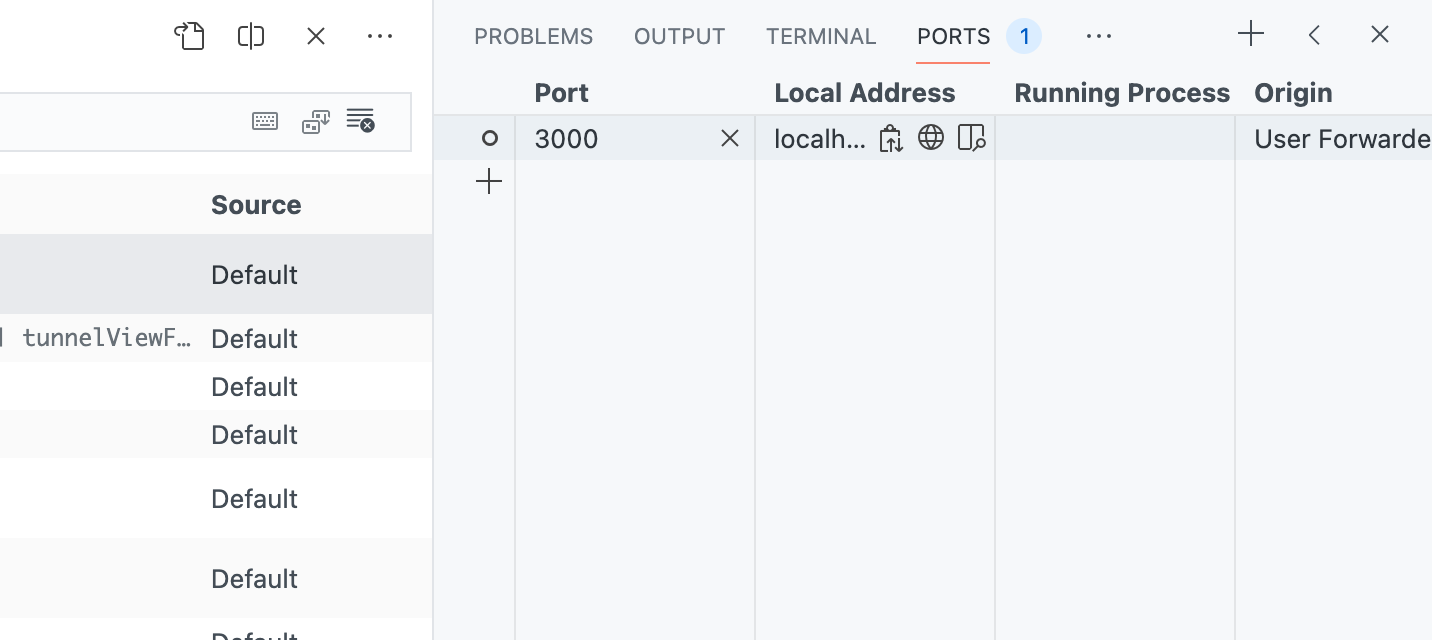This screenshot has width=1432, height=640.
Task: Collapse the panel with the left chevron
Action: [1314, 34]
